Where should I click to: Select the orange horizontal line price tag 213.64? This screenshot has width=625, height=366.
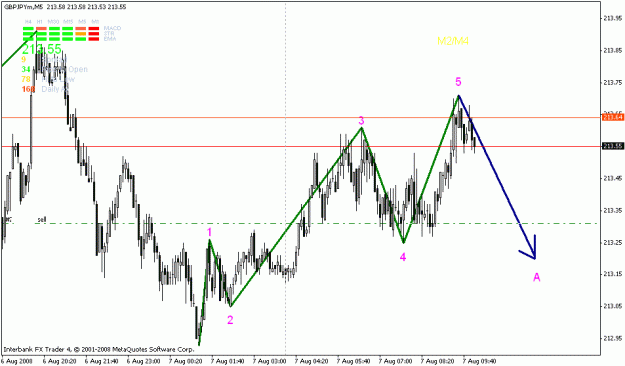click(x=613, y=117)
